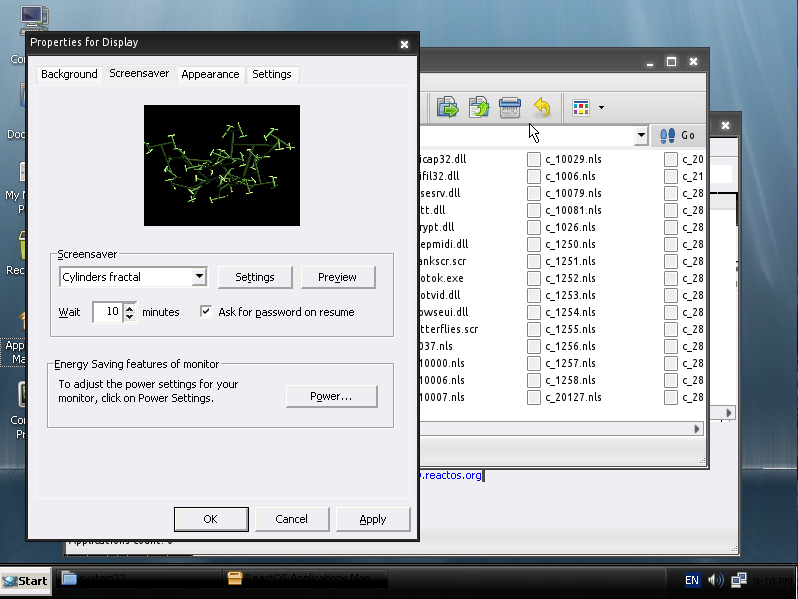Open the address bar dropdown arrow
798x599 pixels.
pos(641,135)
